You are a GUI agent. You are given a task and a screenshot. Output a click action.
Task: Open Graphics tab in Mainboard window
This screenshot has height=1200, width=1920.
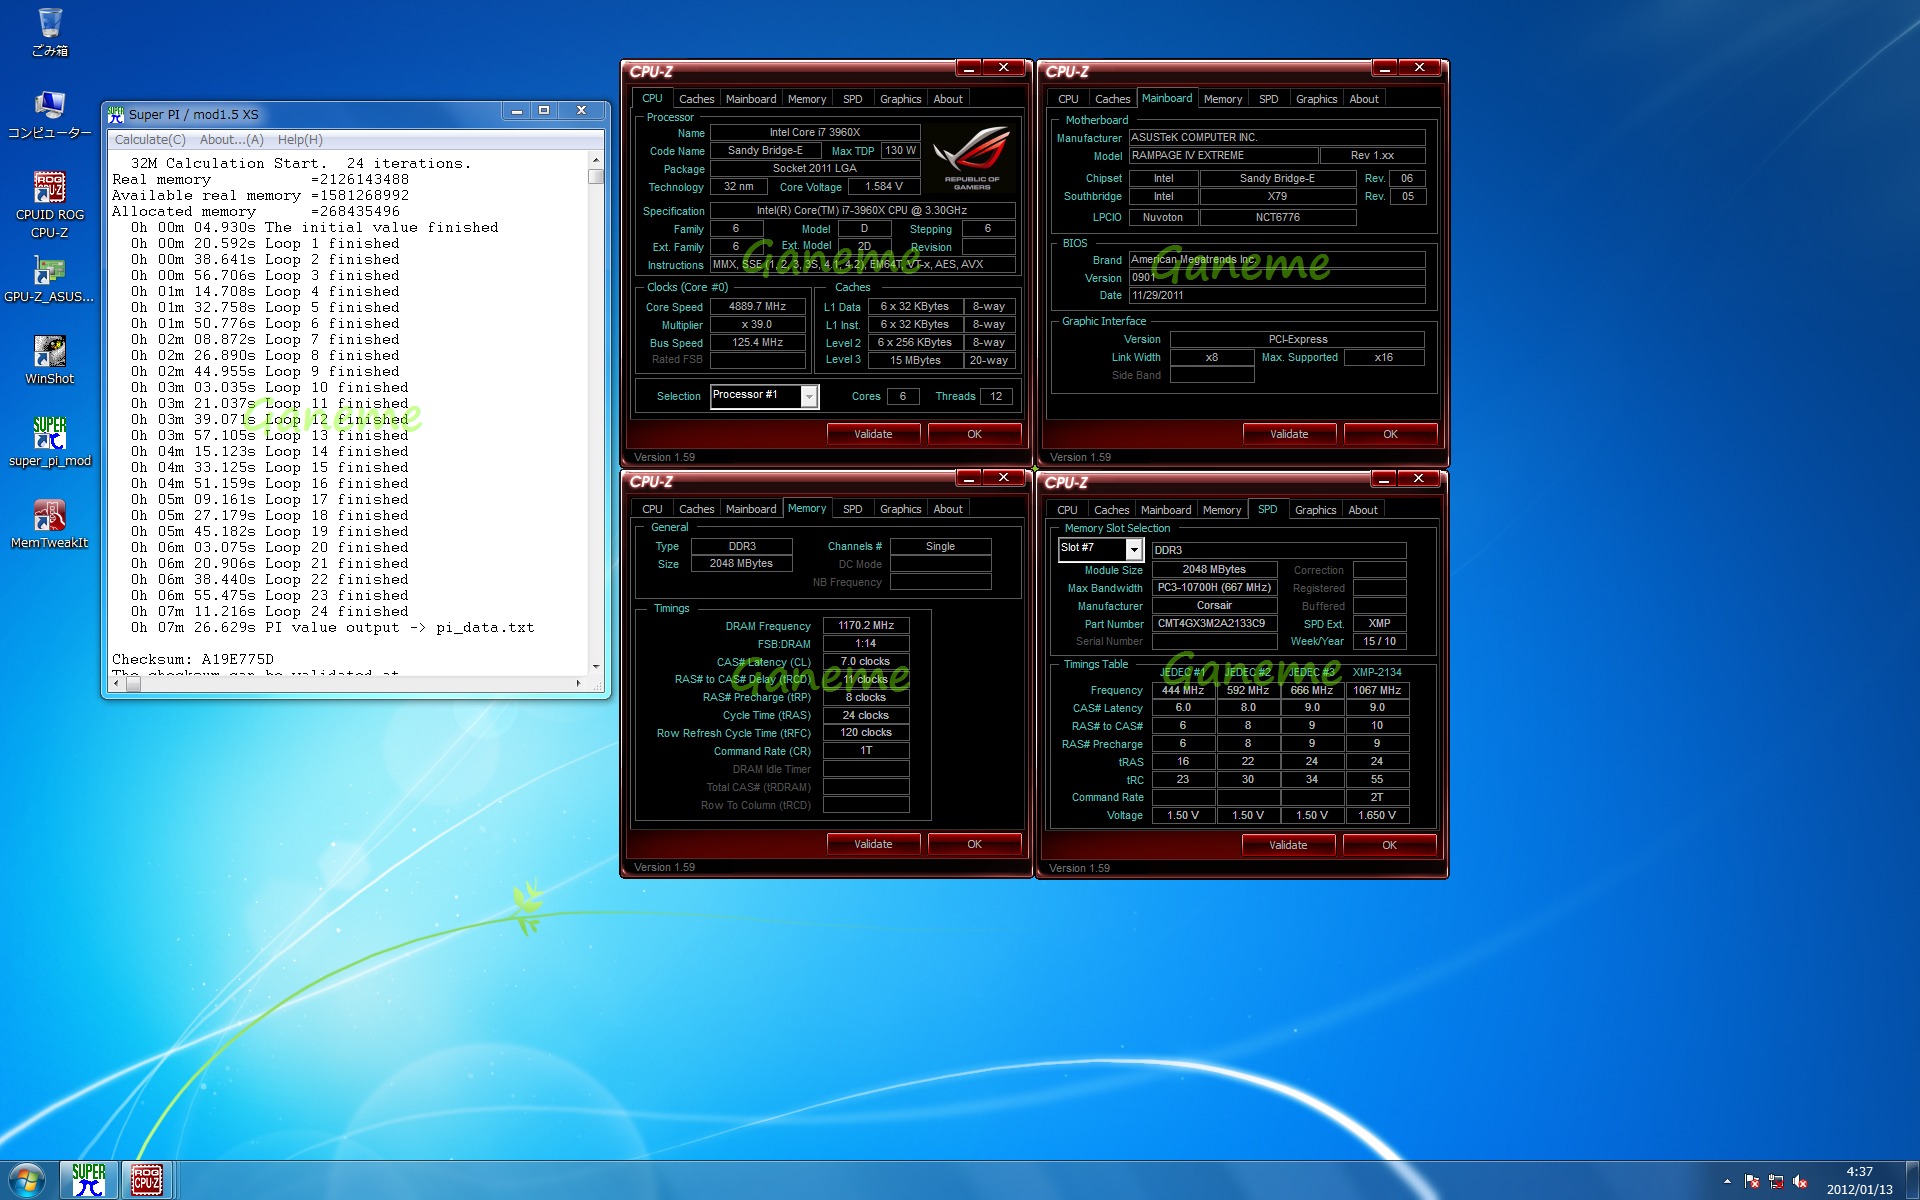1316,99
